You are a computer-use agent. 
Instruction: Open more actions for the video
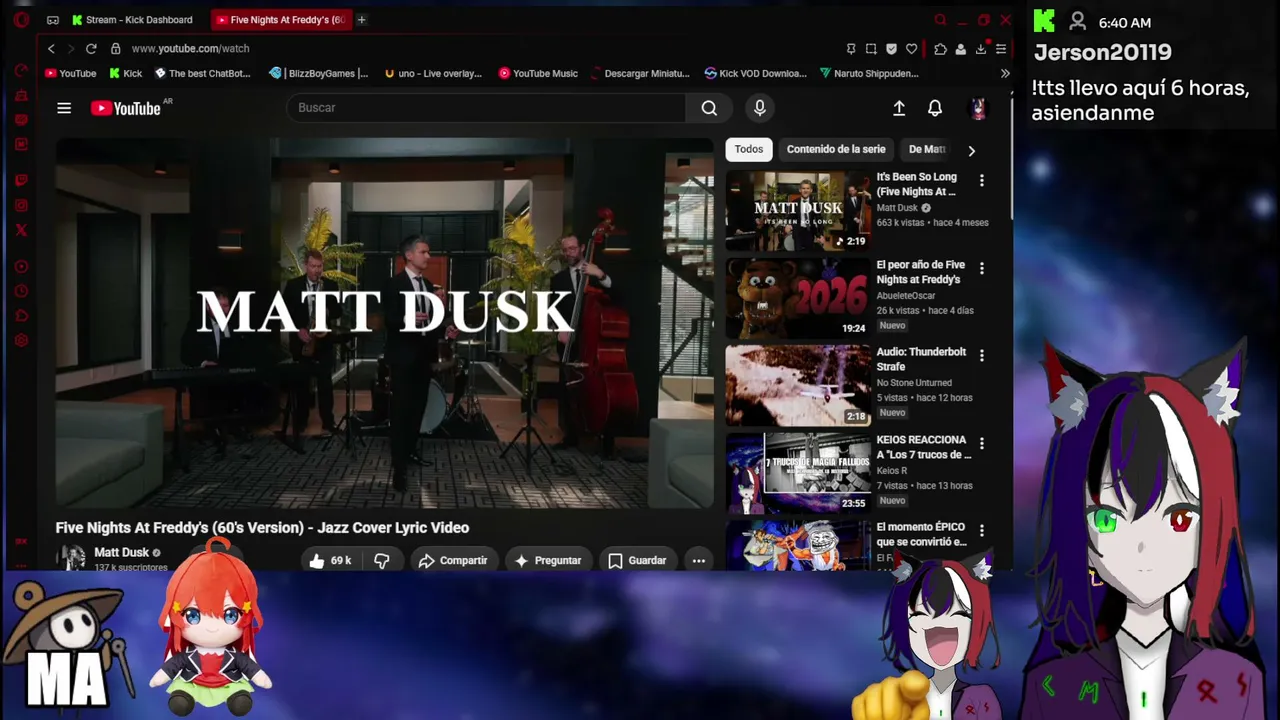click(699, 561)
